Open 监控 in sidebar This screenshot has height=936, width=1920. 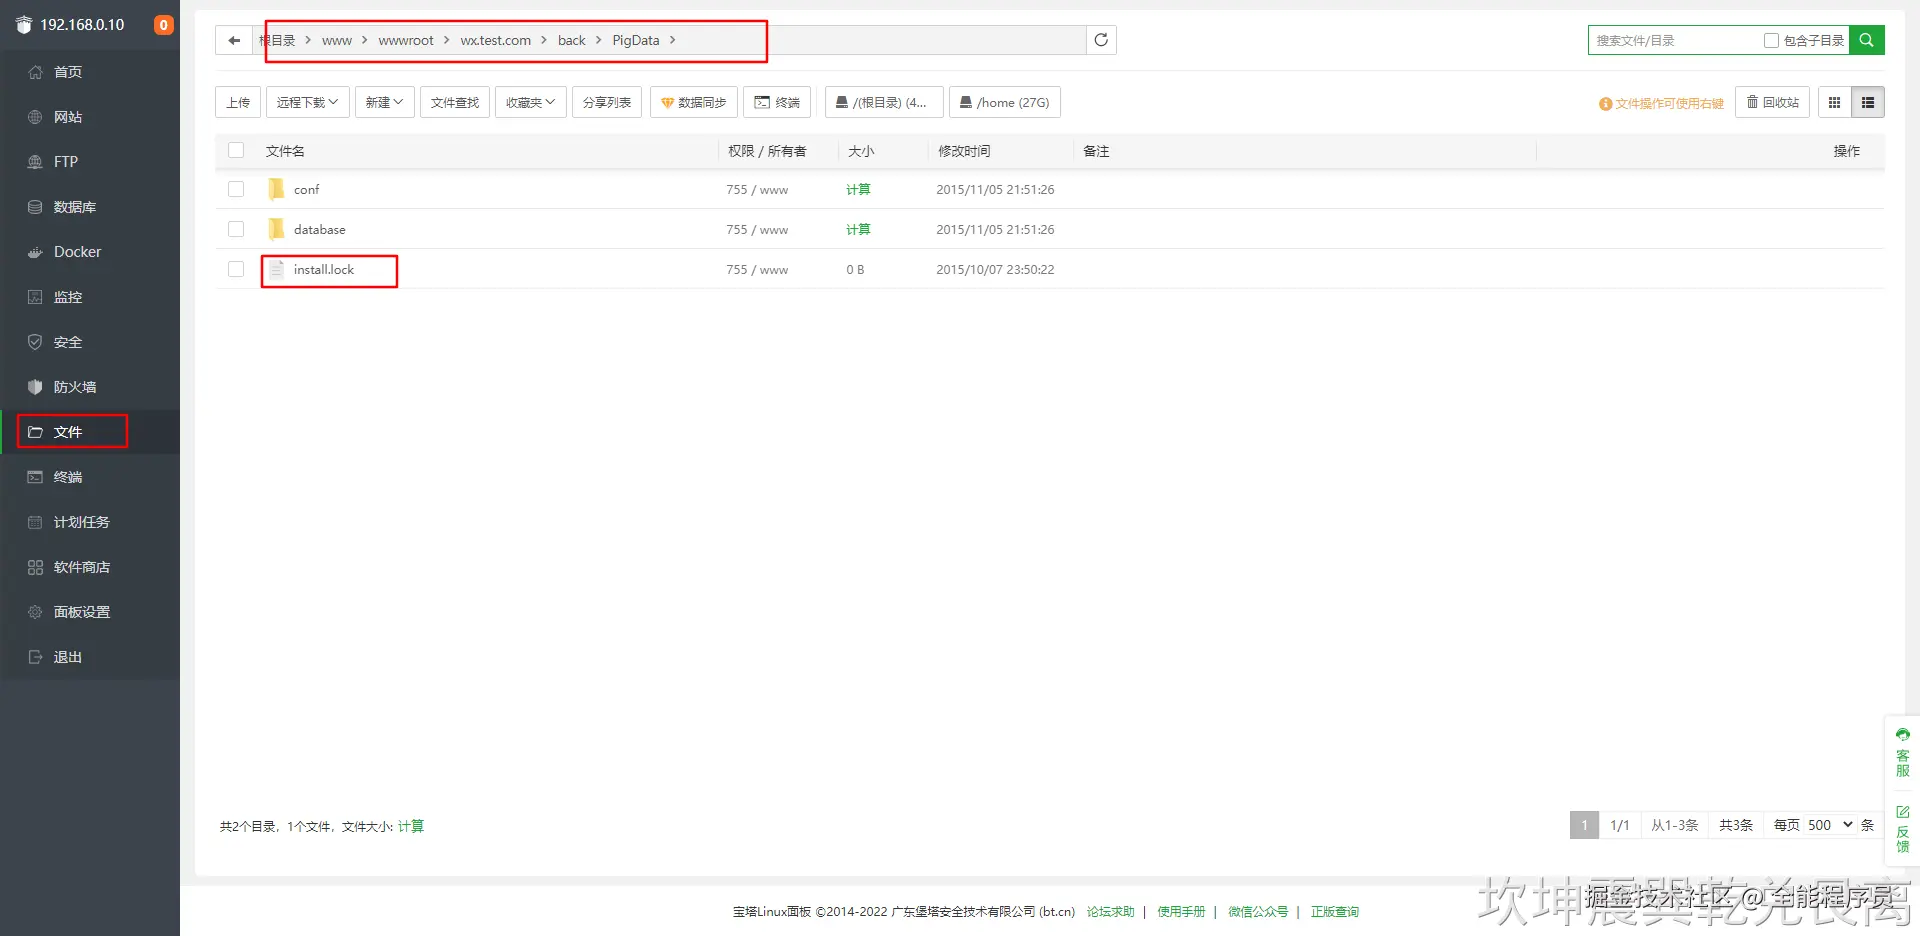(90, 297)
